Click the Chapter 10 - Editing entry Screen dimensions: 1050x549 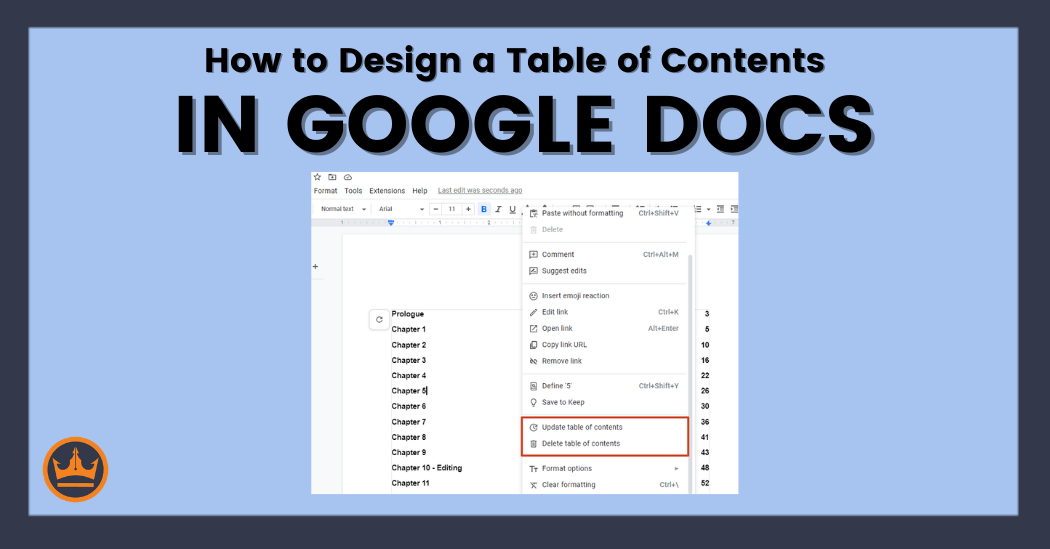point(427,468)
